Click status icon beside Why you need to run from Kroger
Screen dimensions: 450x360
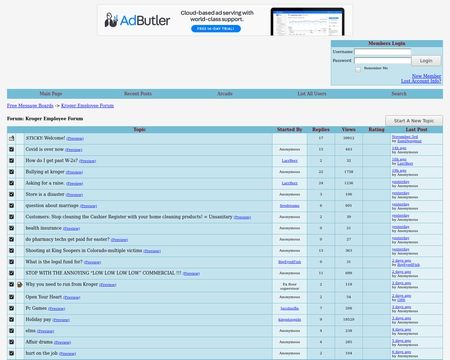pyautogui.click(x=12, y=284)
